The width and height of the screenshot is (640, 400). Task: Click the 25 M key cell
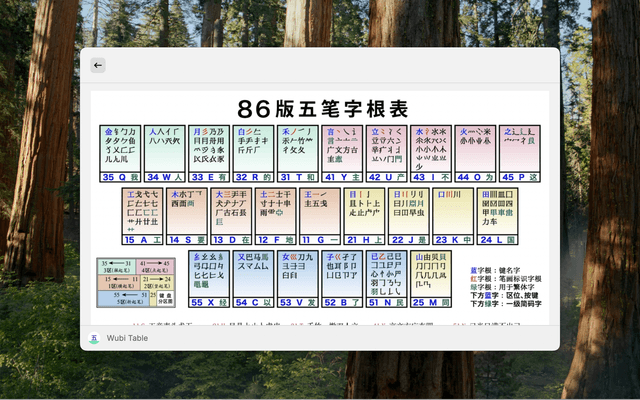(x=430, y=279)
